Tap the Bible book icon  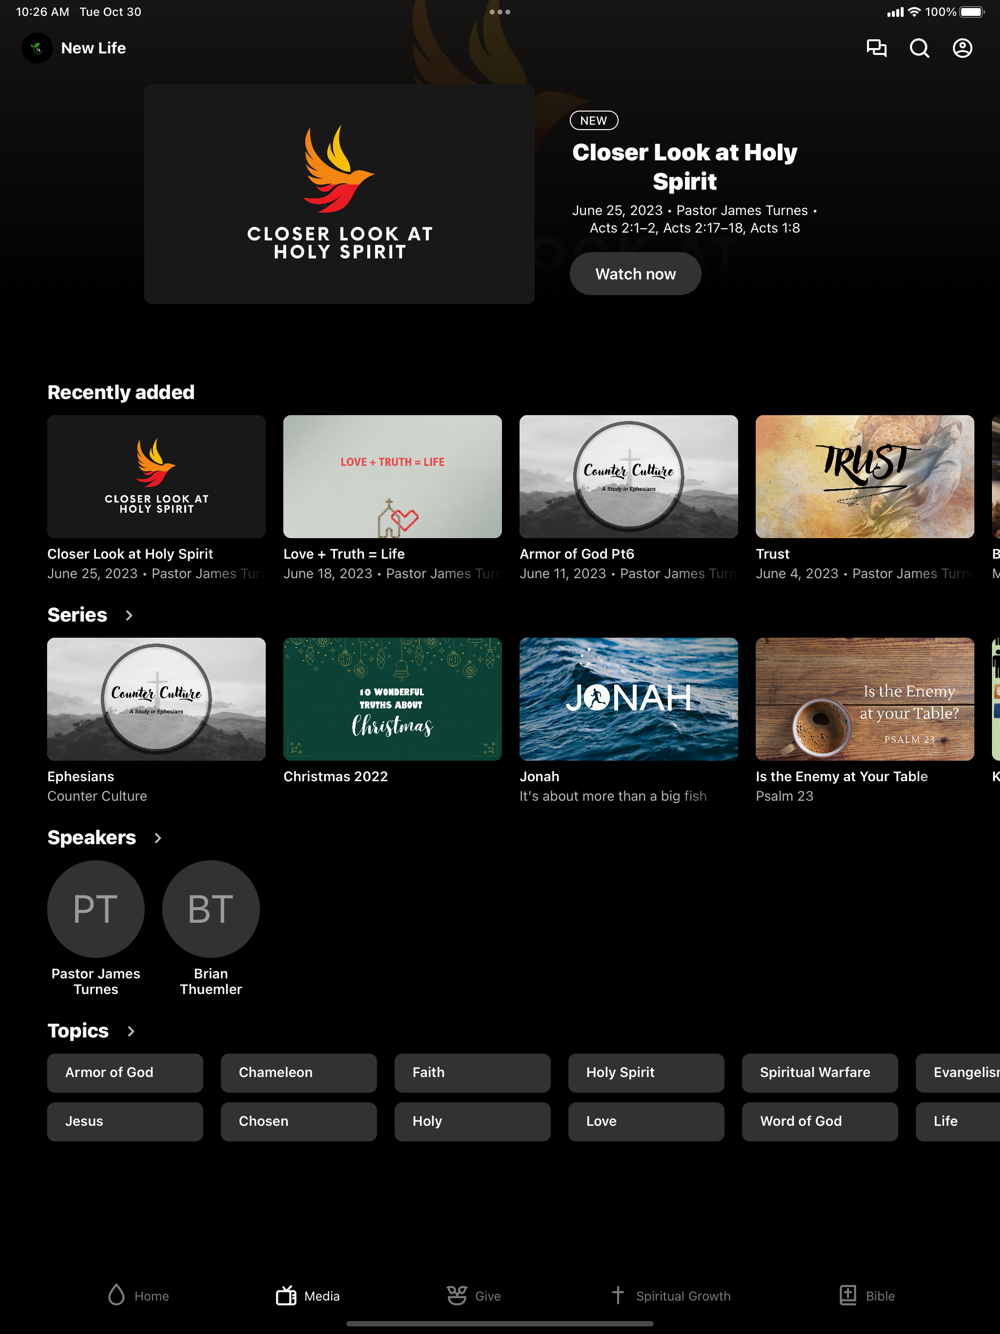click(848, 1295)
